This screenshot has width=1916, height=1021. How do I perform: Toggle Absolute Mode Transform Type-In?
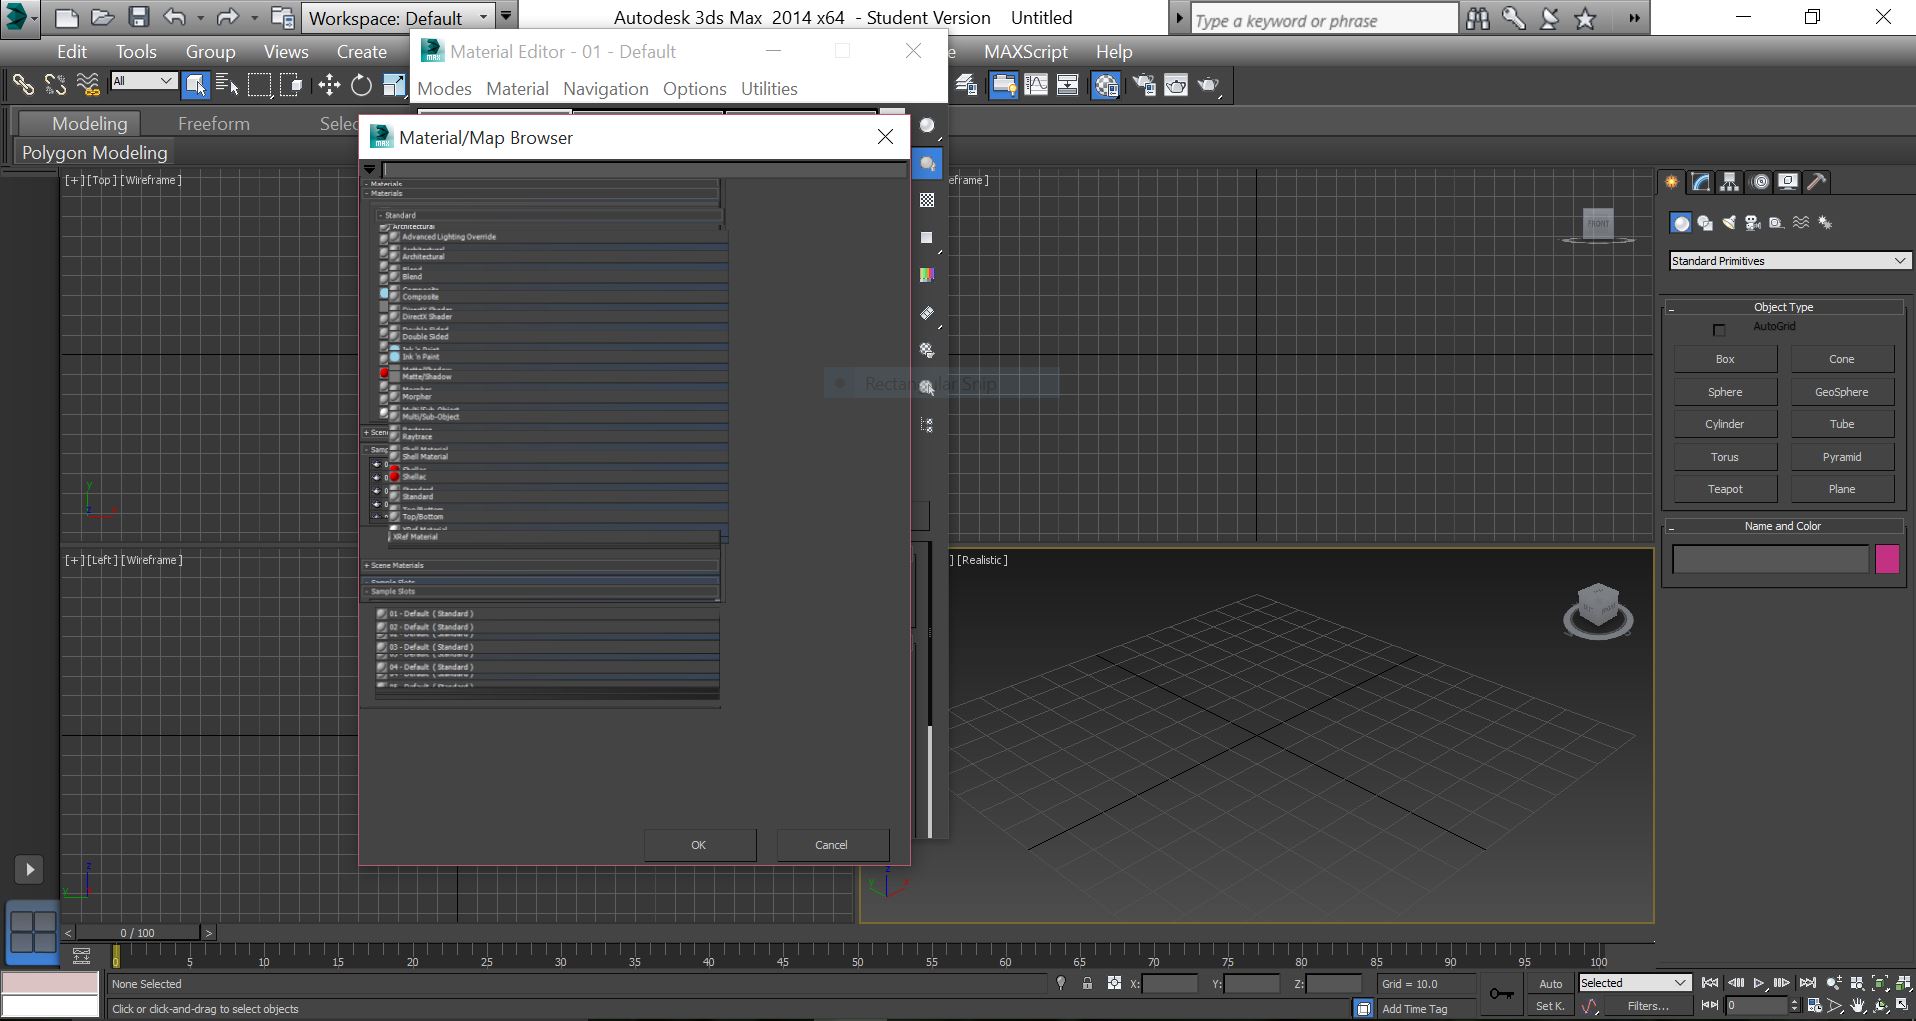tap(1114, 984)
